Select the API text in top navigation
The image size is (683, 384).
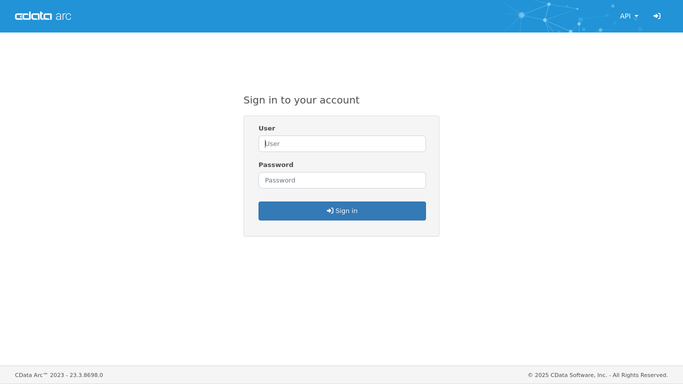[x=625, y=16]
